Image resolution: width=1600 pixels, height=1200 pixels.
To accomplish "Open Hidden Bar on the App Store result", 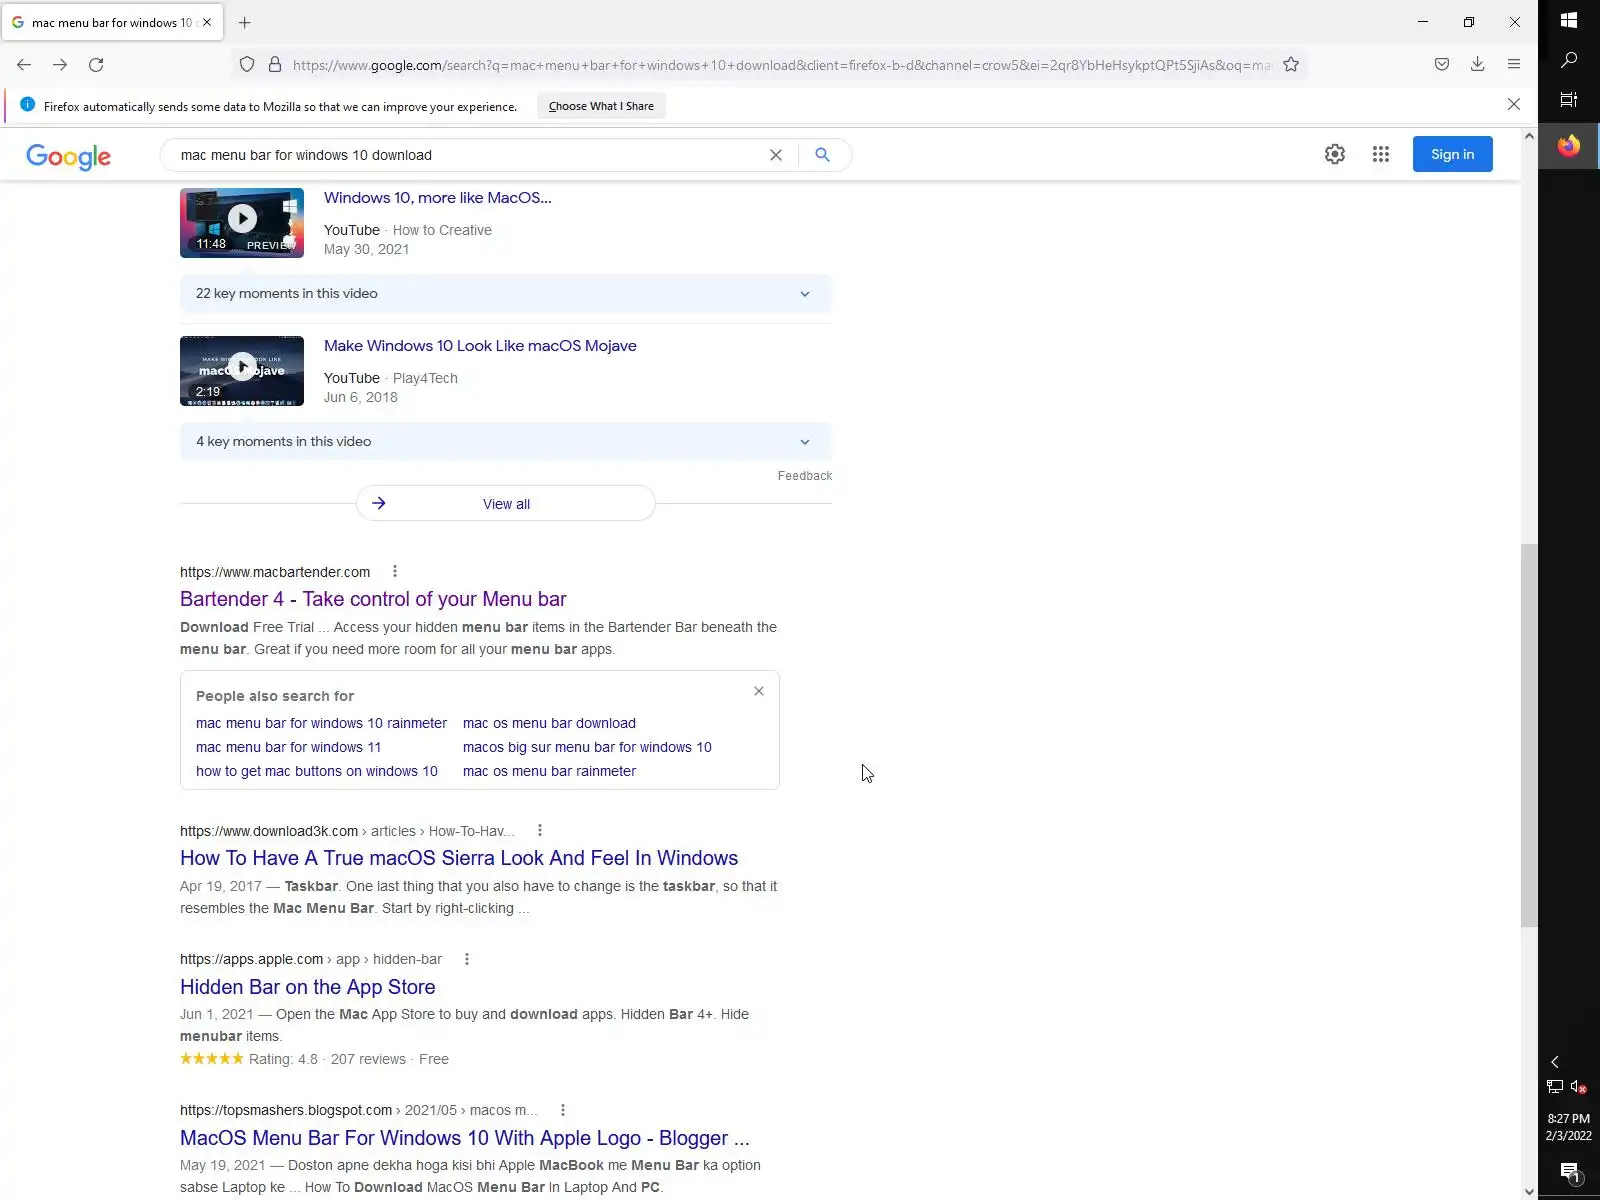I will (308, 987).
